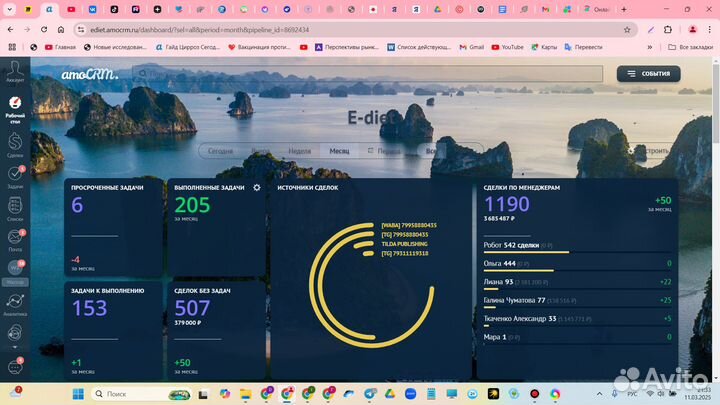
Task: Click the Аккаунт avatar icon
Action: pyautogui.click(x=15, y=67)
